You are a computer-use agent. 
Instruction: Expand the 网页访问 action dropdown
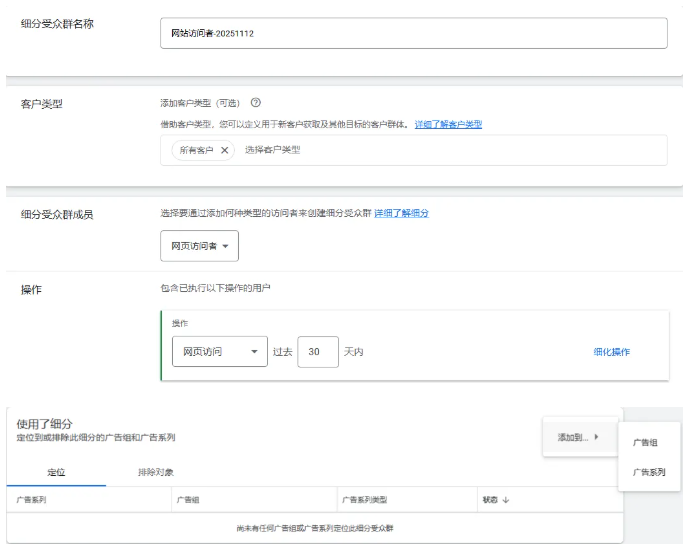click(x=219, y=352)
